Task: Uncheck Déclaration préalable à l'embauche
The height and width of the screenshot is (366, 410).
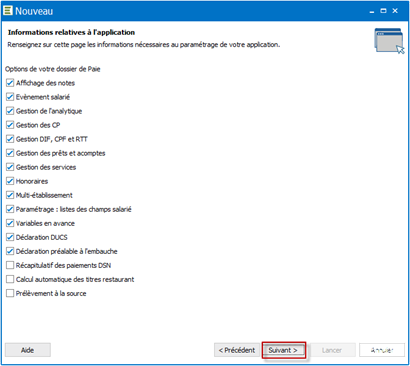Action: [10, 251]
